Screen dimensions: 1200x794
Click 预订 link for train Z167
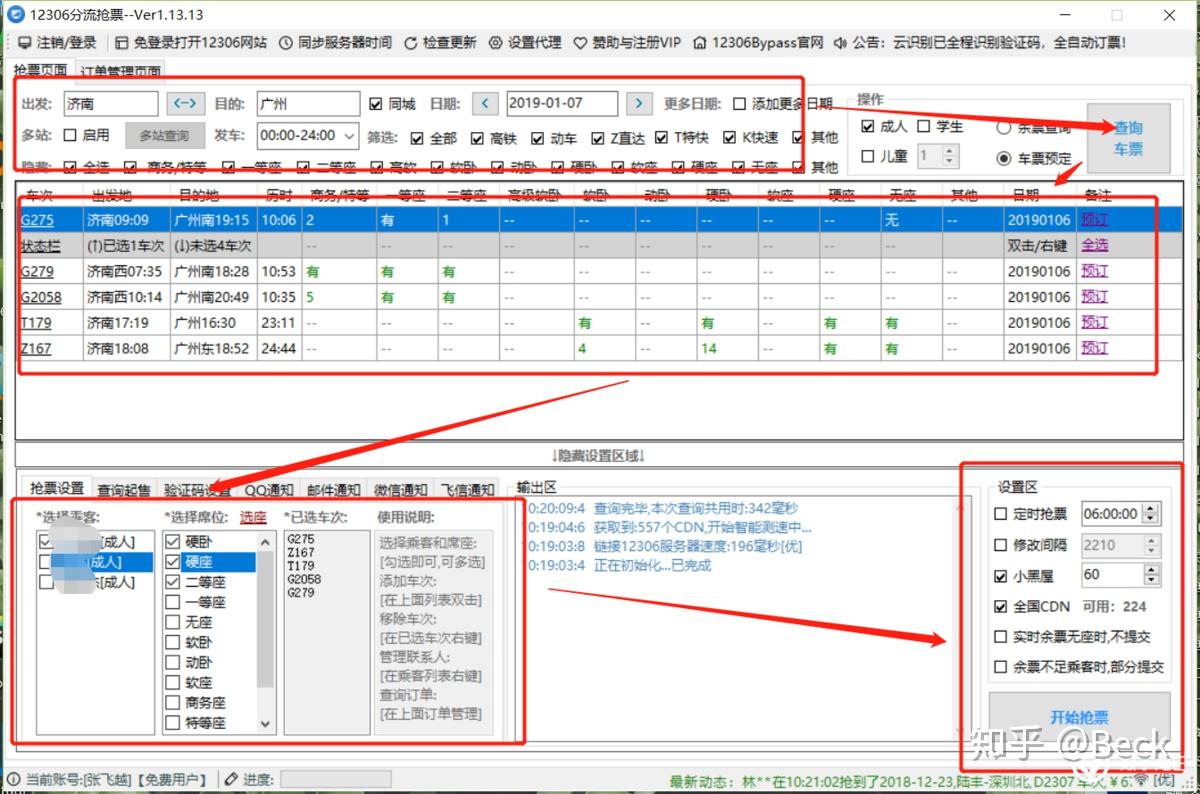pos(1094,348)
